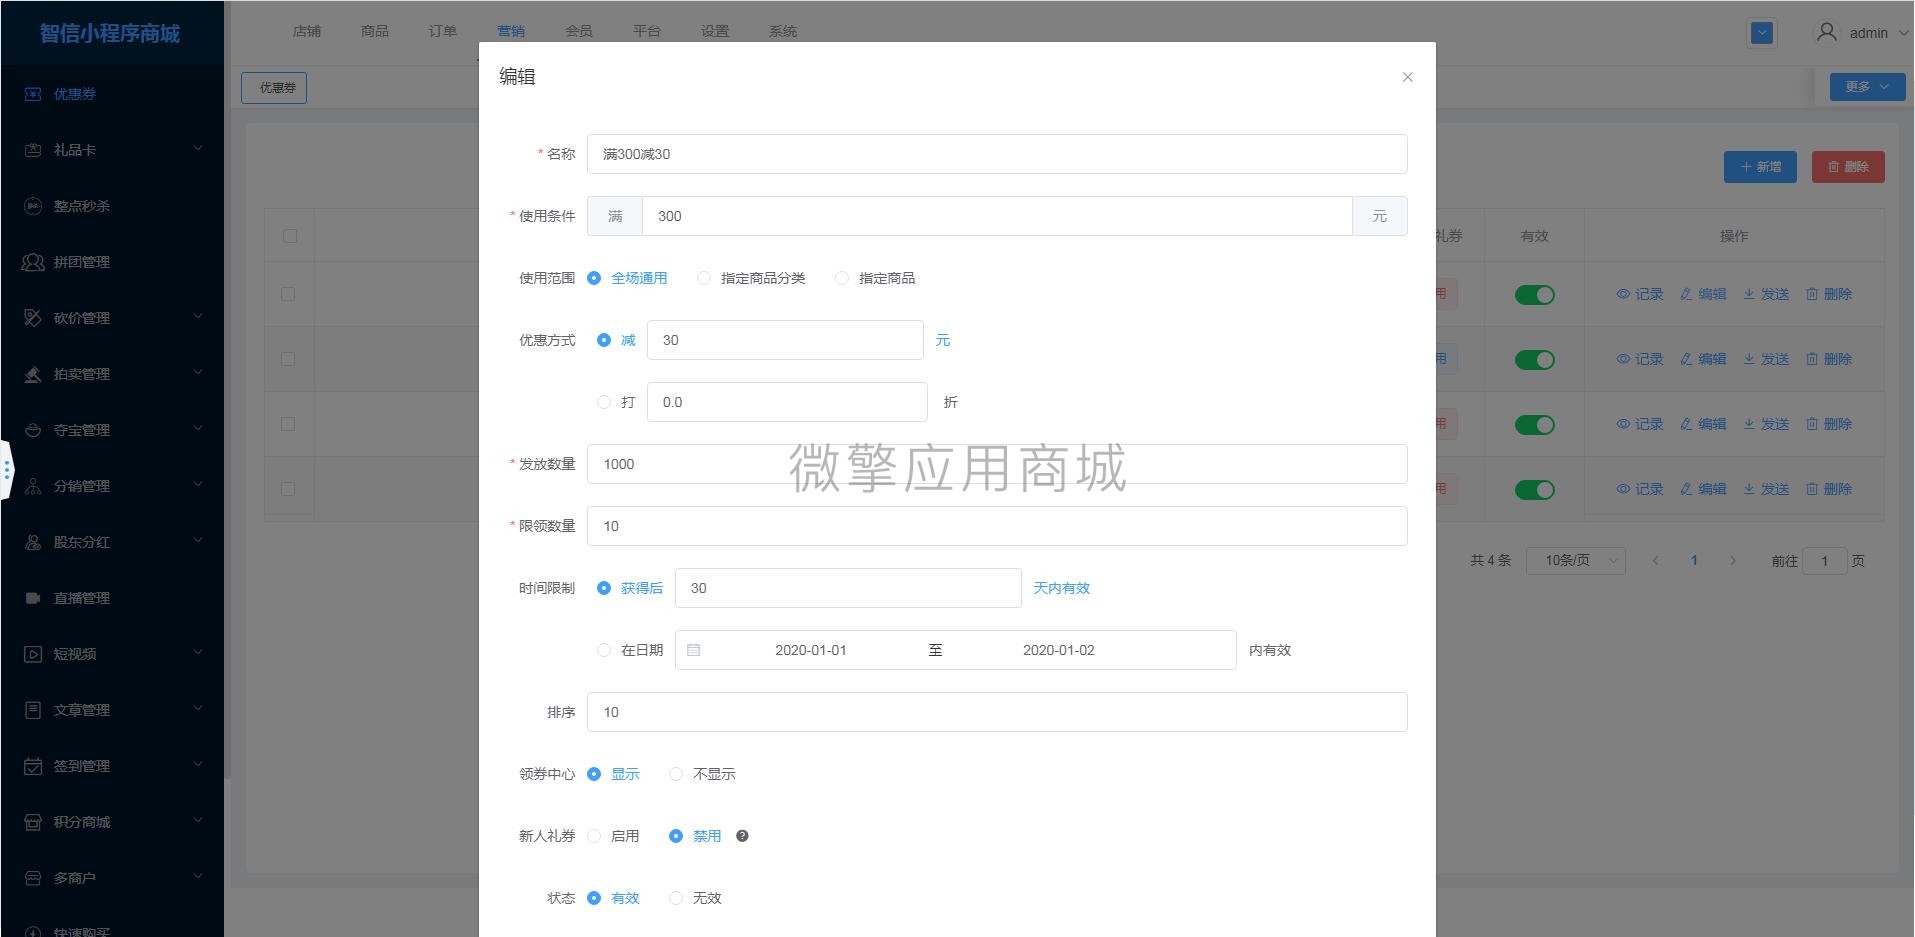The height and width of the screenshot is (937, 1915).
Task: Close the 编辑 dialog with the X
Action: (1407, 77)
